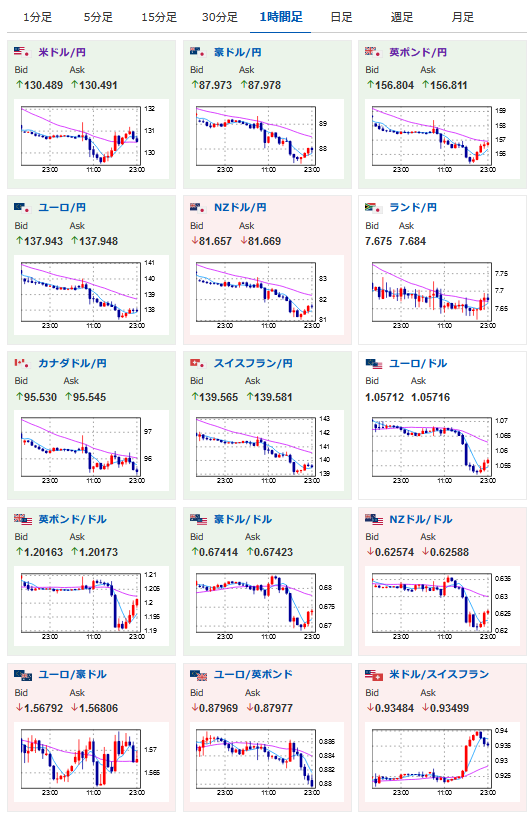Click the flag icon beside ユーロ/英ポンド
The height and width of the screenshot is (815, 532).
[x=198, y=675]
